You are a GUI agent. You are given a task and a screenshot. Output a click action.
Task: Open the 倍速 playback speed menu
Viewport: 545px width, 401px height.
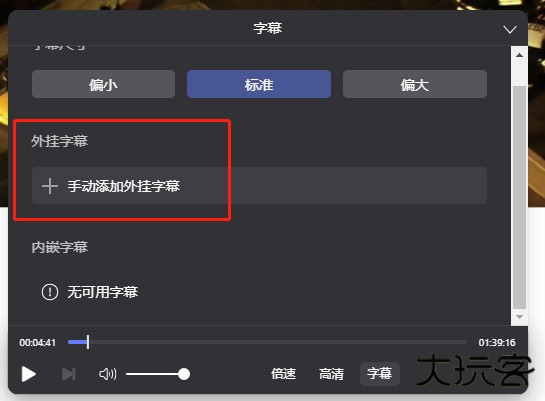coord(283,374)
